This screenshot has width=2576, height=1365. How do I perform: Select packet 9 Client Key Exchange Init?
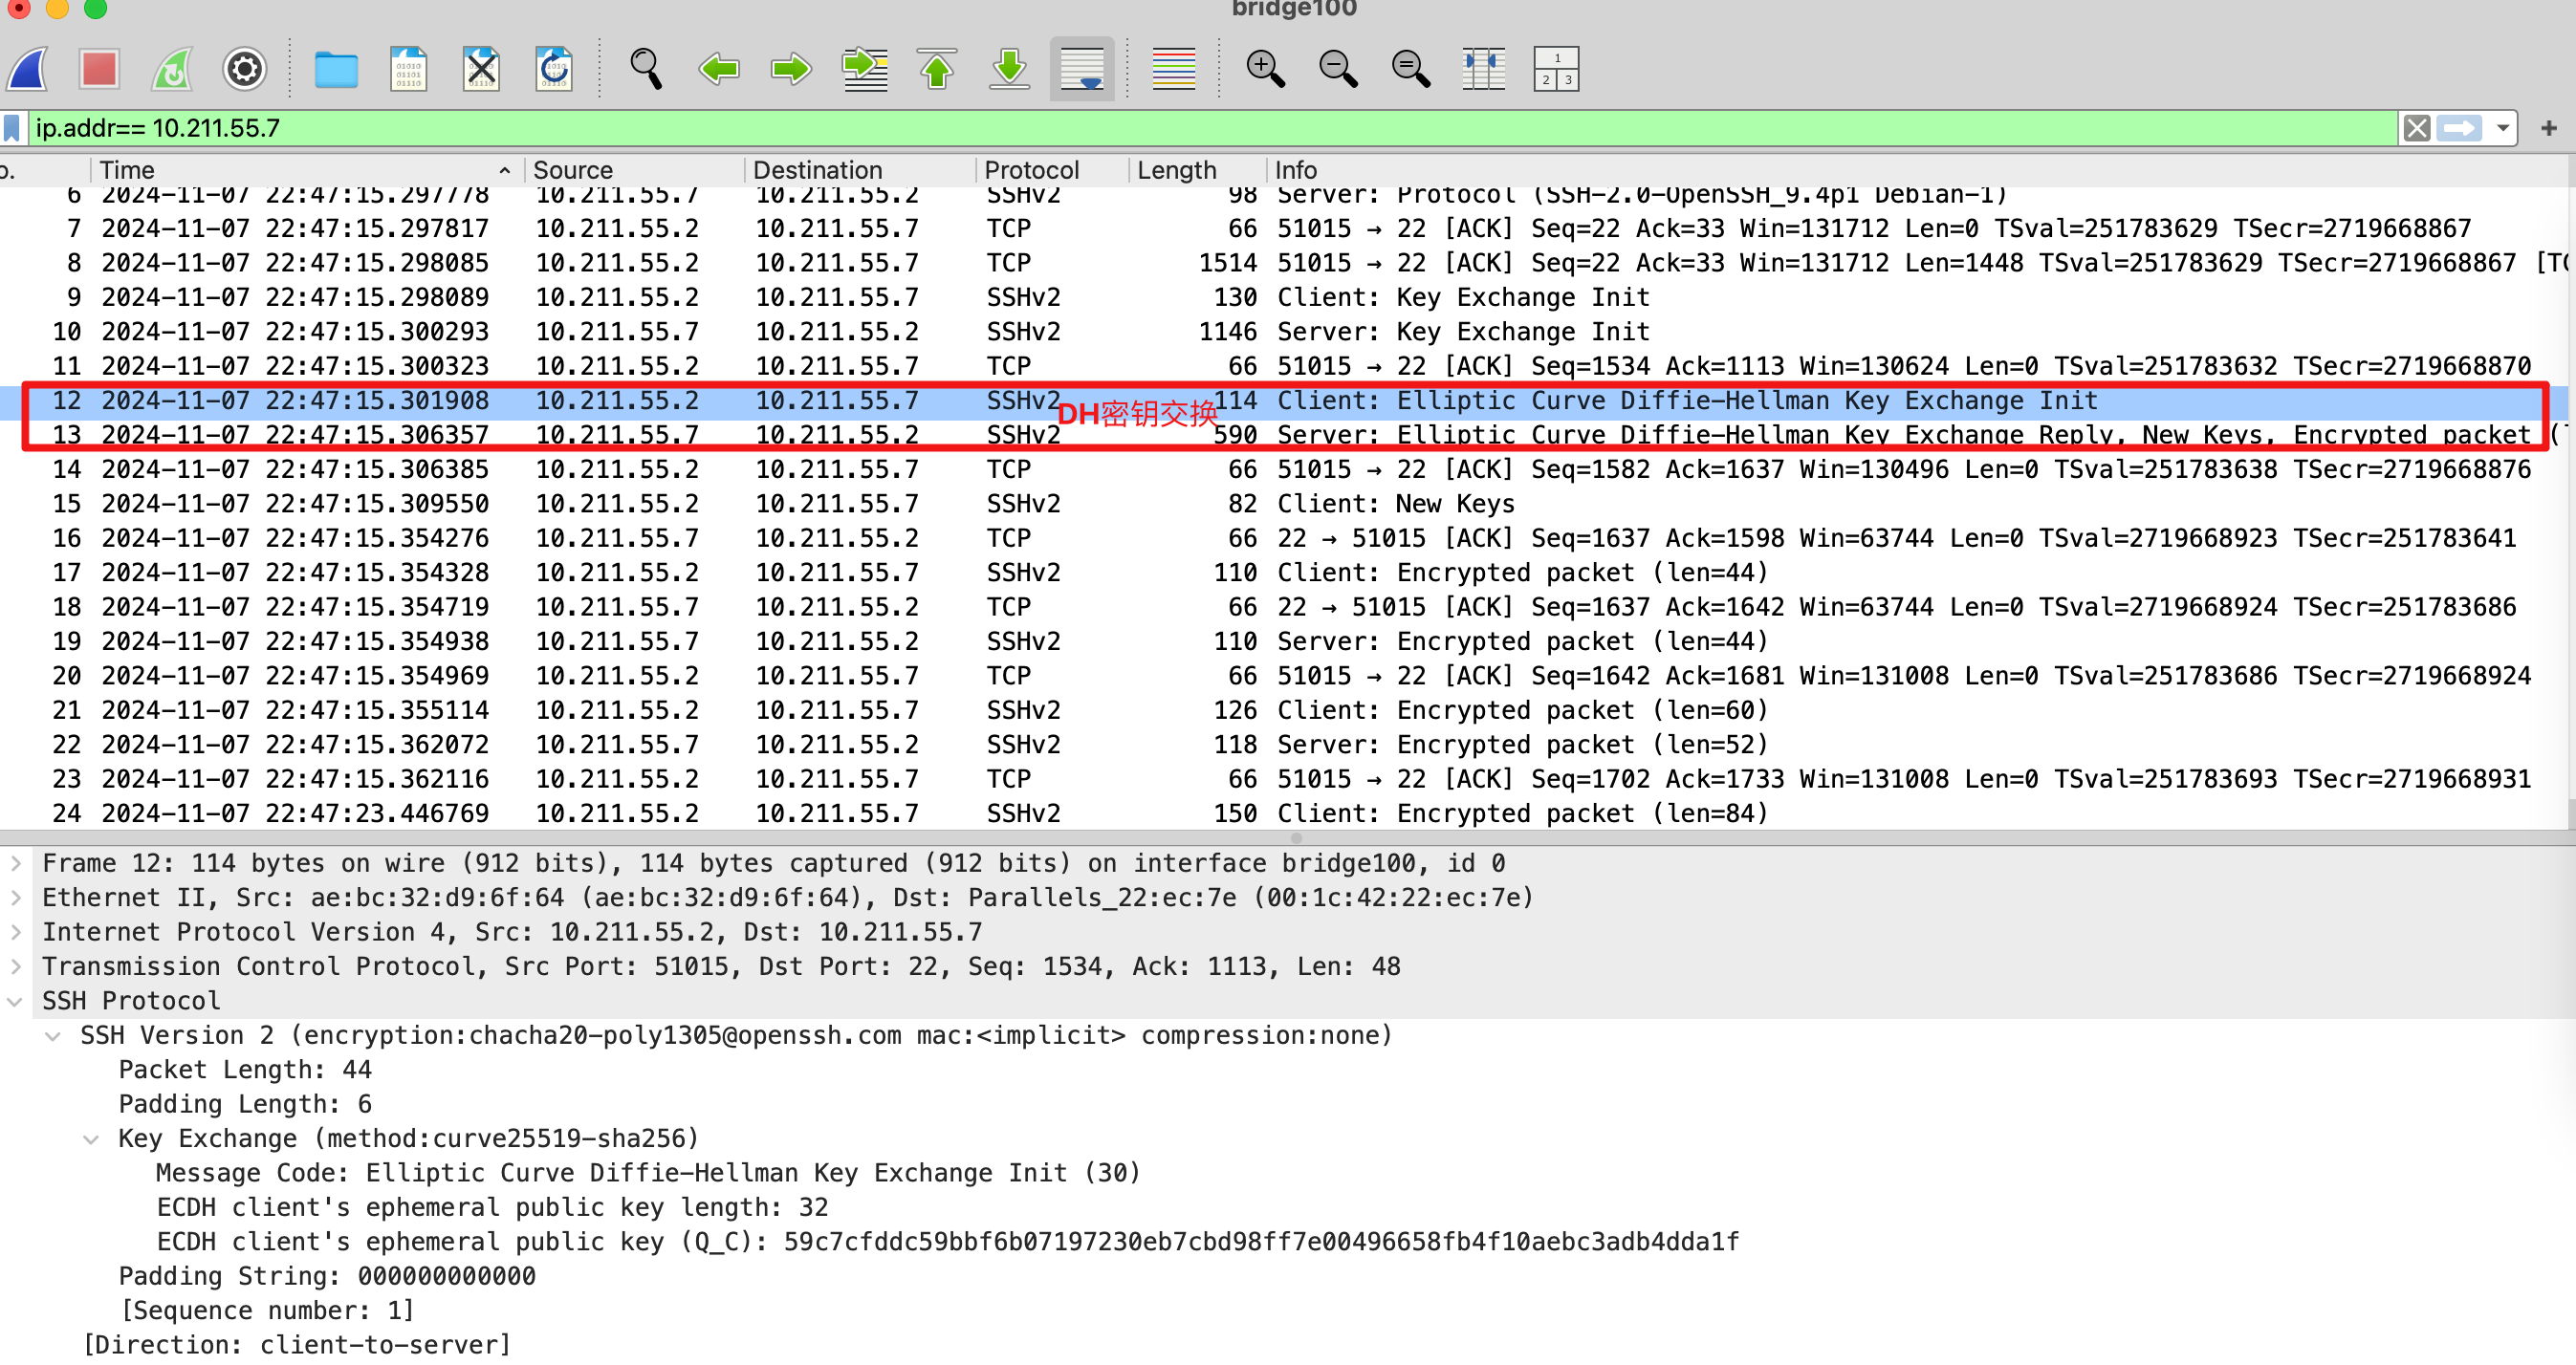pyautogui.click(x=1283, y=297)
